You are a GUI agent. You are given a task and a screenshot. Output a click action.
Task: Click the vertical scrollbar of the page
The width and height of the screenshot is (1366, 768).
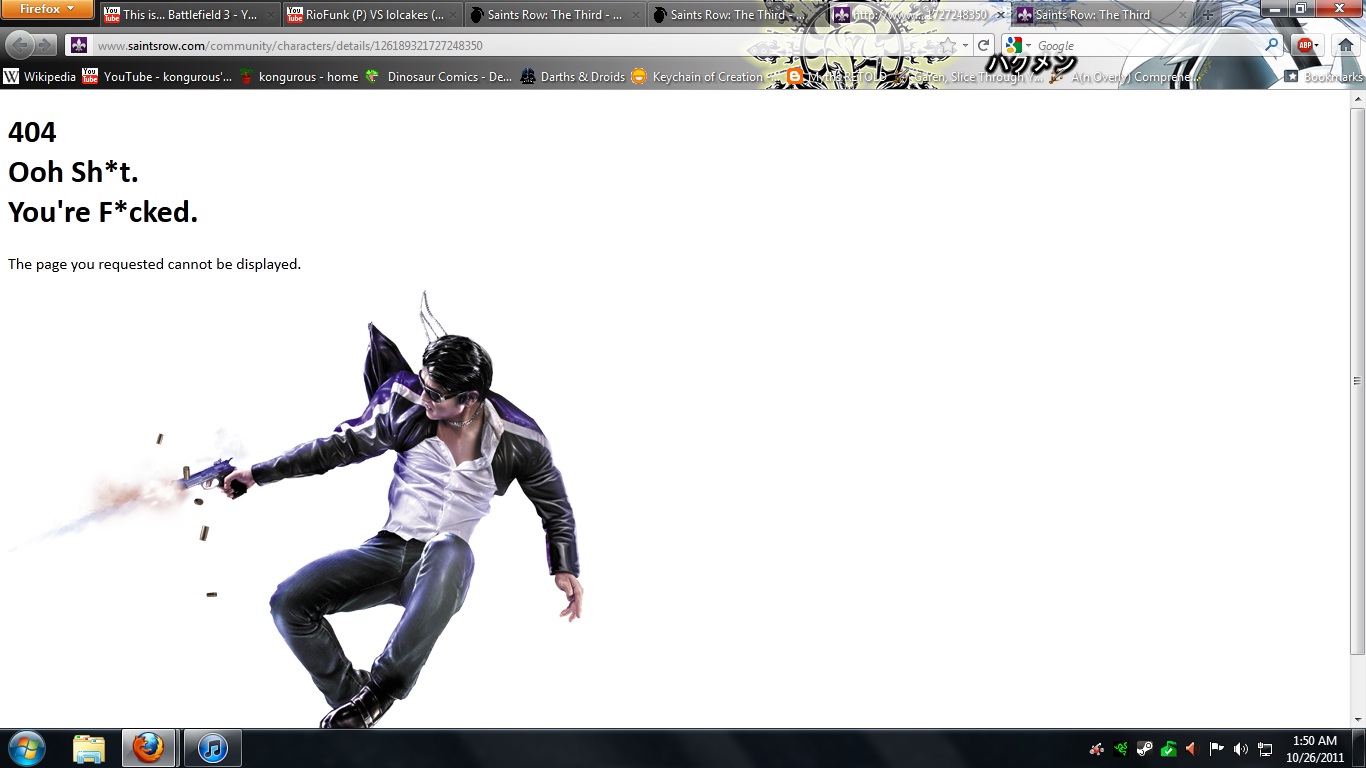[1357, 380]
